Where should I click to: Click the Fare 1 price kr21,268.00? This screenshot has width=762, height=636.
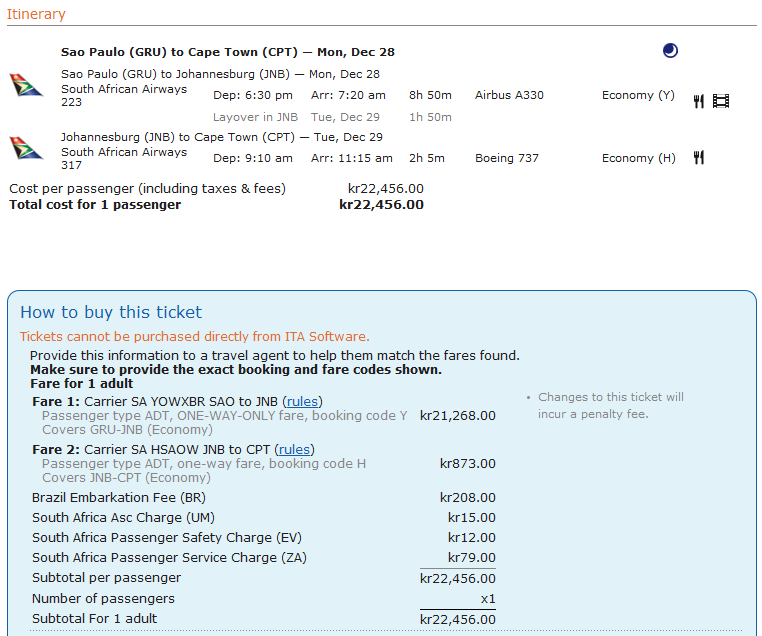click(457, 415)
